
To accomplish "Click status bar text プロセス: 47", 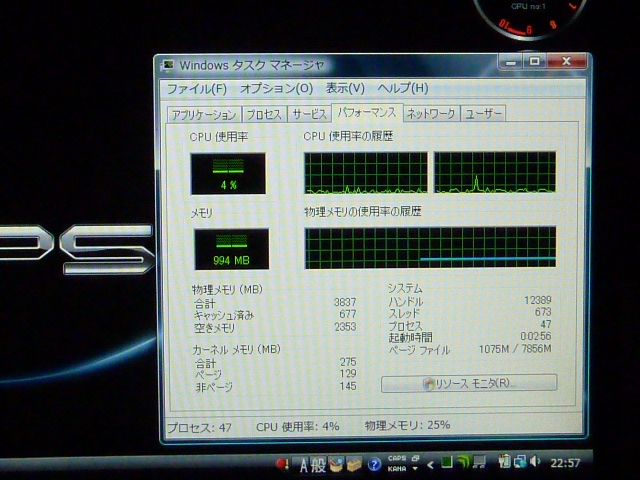I will click(x=200, y=428).
